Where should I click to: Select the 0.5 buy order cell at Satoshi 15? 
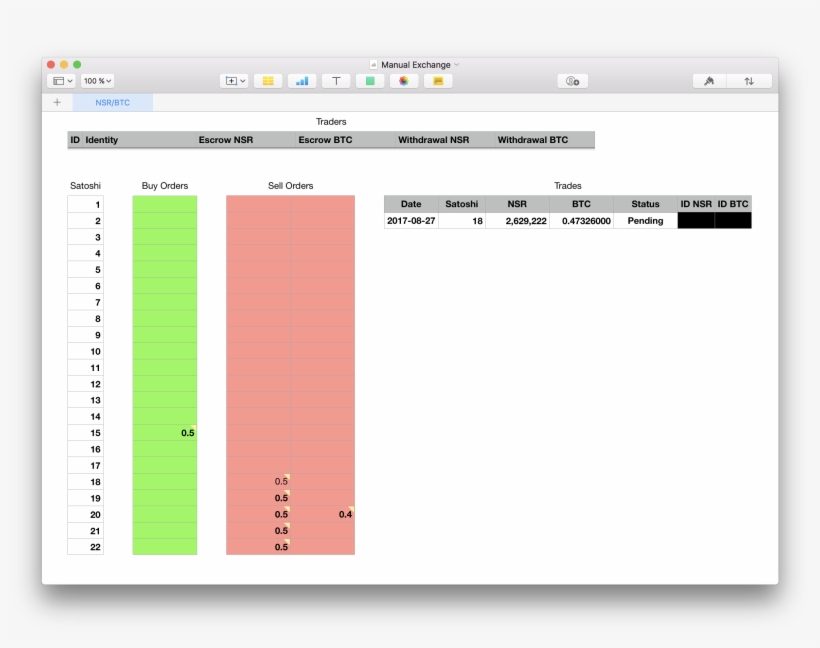[165, 433]
